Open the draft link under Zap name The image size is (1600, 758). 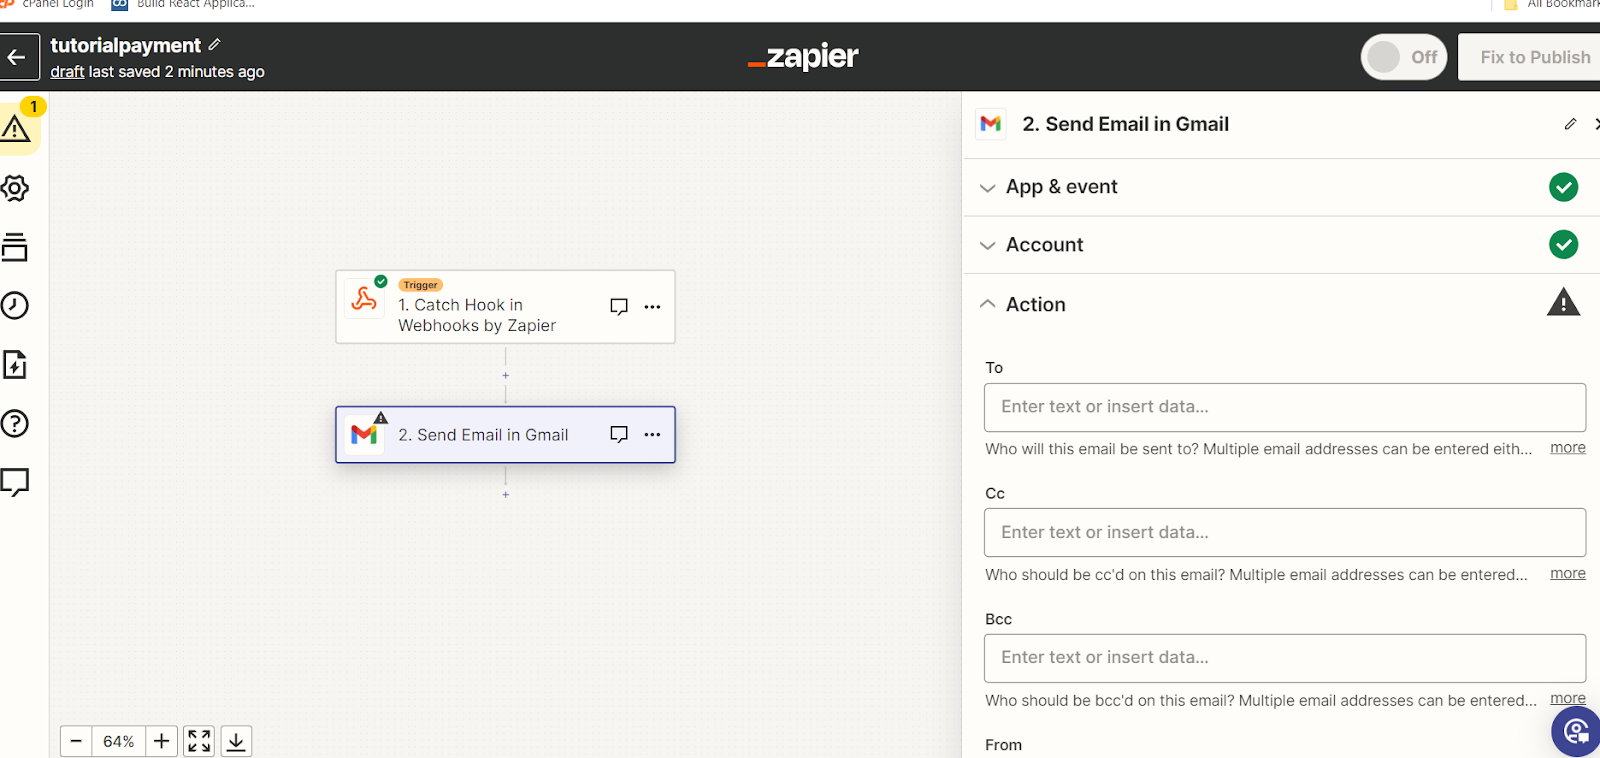67,72
